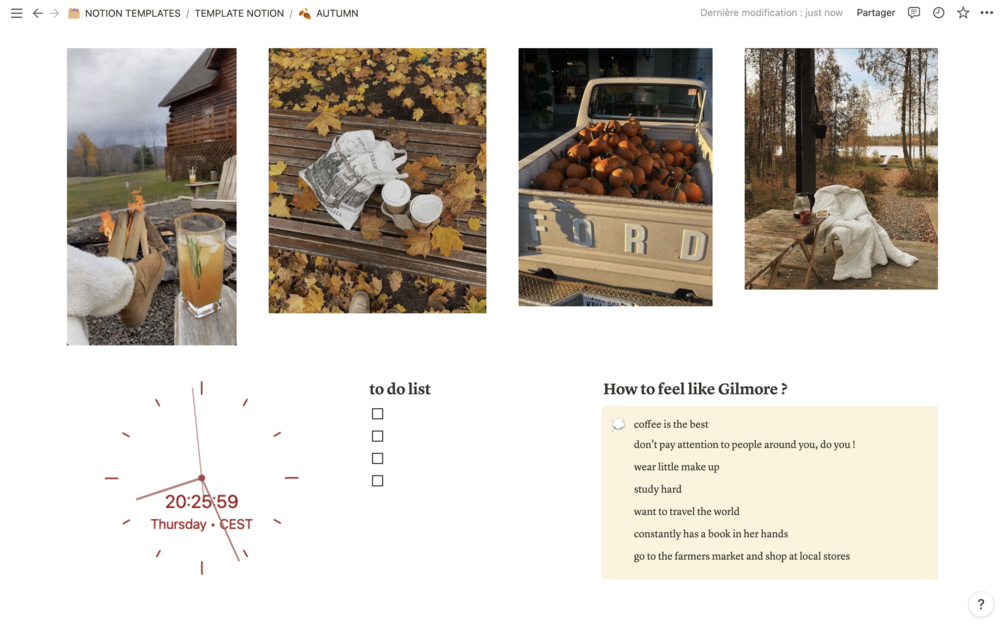
Task: Click the Dernière modification timestamp
Action: [771, 13]
